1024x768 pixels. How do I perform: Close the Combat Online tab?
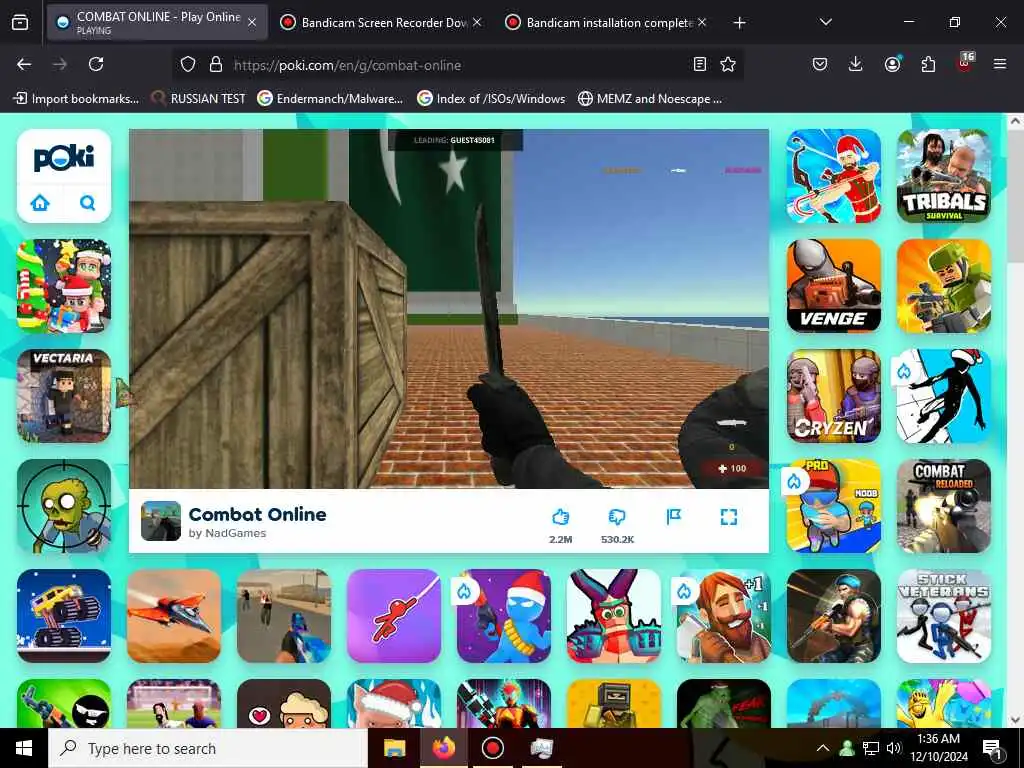(x=252, y=22)
